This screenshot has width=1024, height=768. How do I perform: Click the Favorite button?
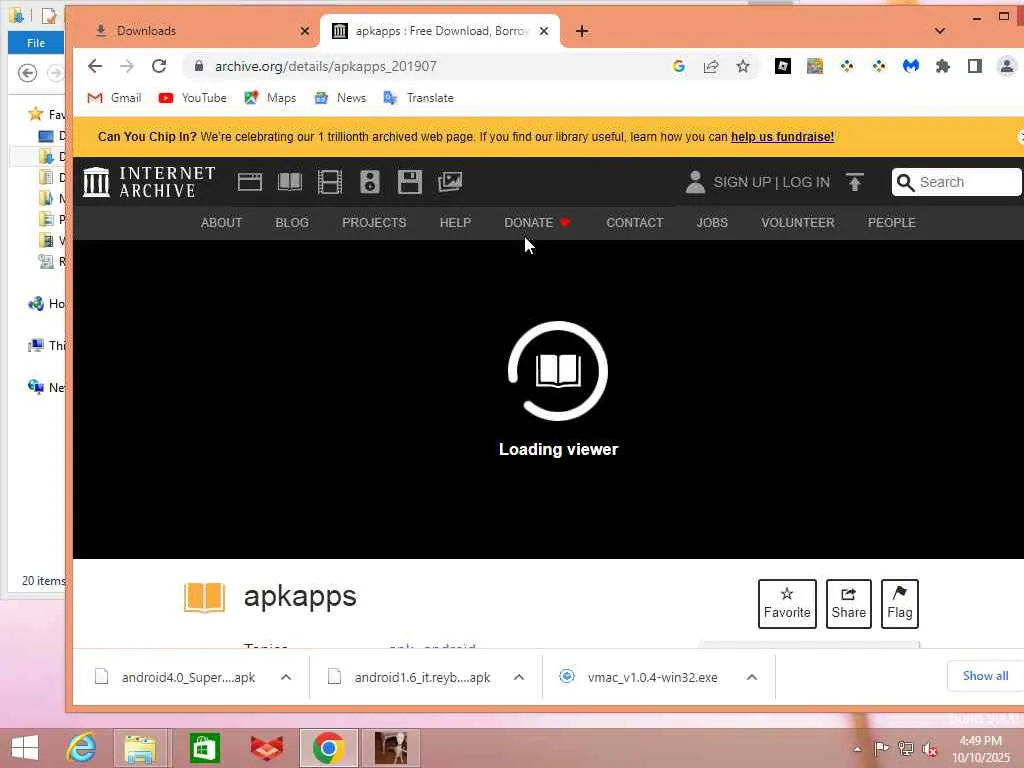pos(787,603)
